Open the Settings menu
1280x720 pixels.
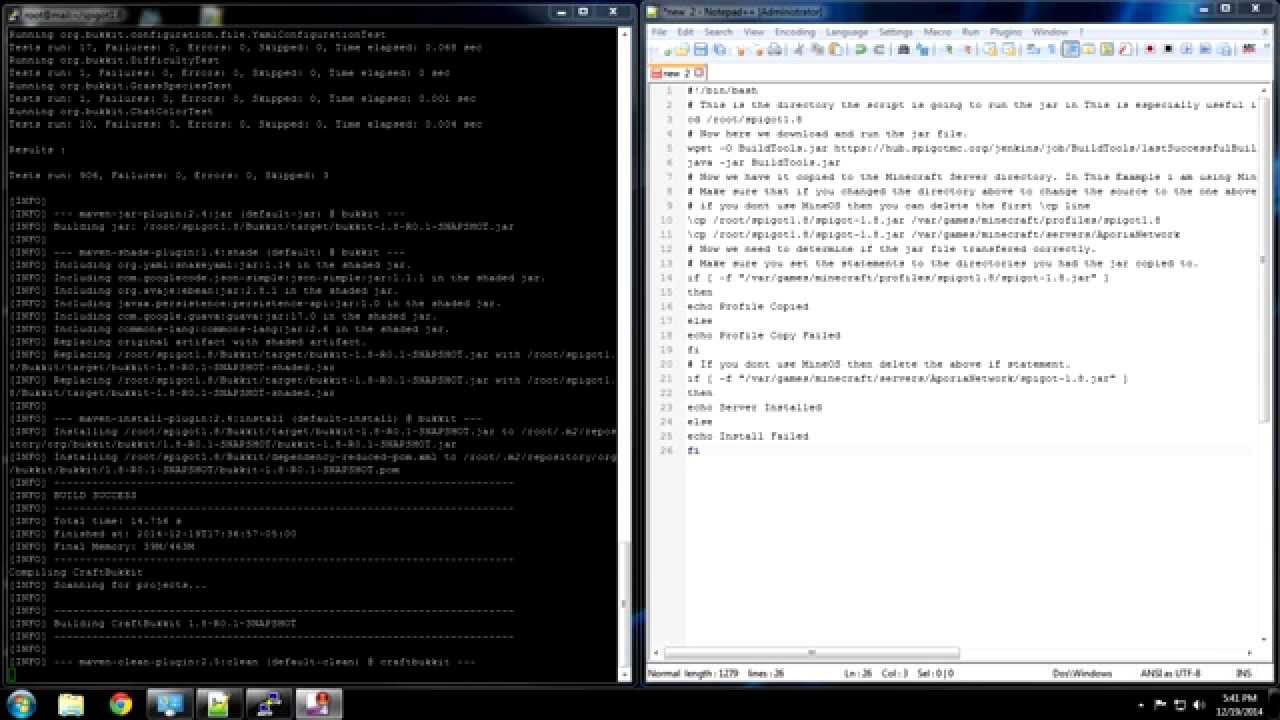tap(896, 32)
